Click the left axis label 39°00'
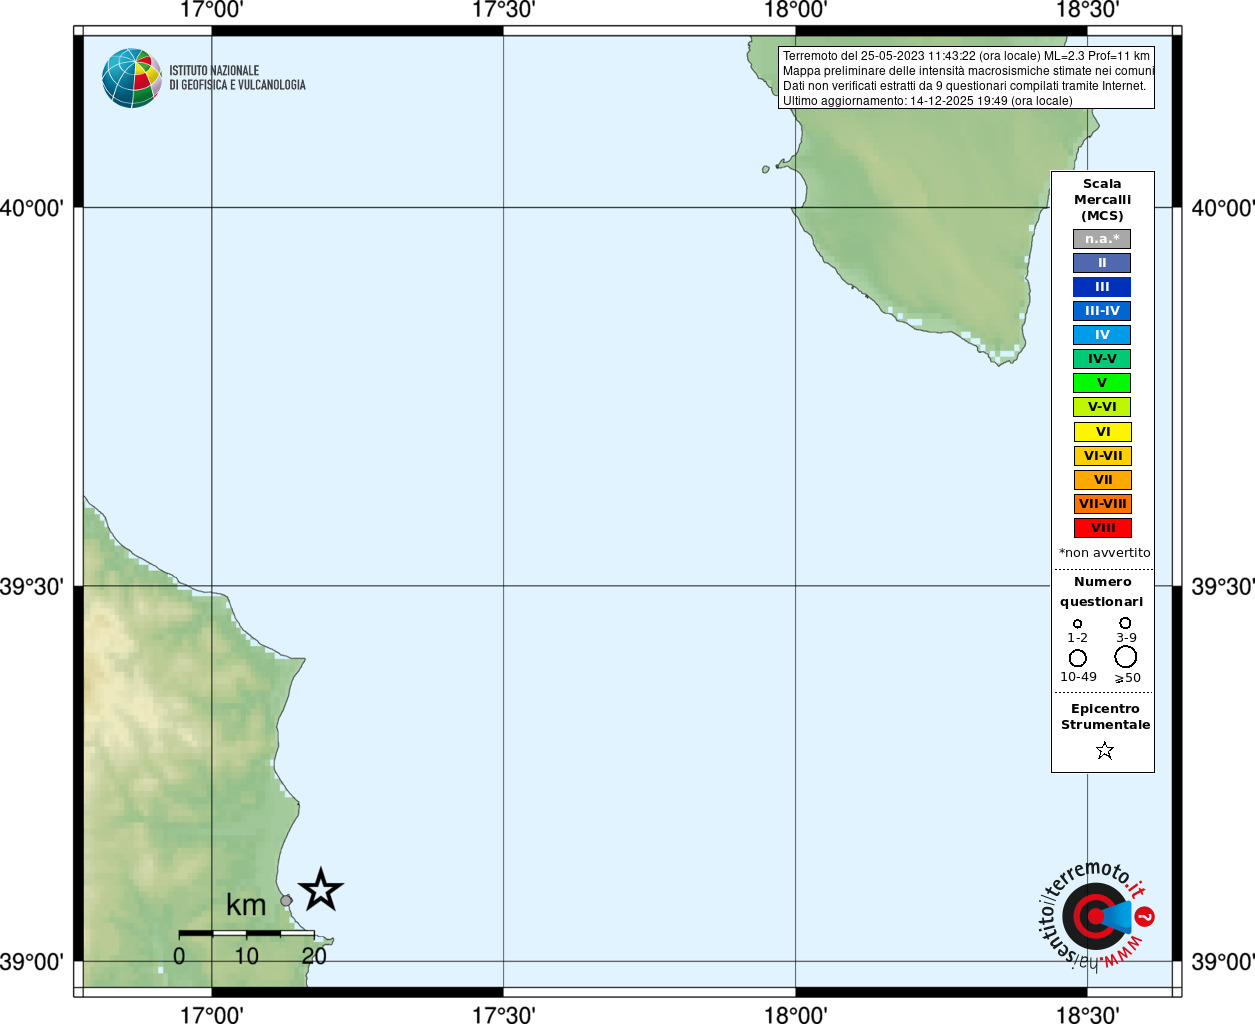 coord(32,962)
